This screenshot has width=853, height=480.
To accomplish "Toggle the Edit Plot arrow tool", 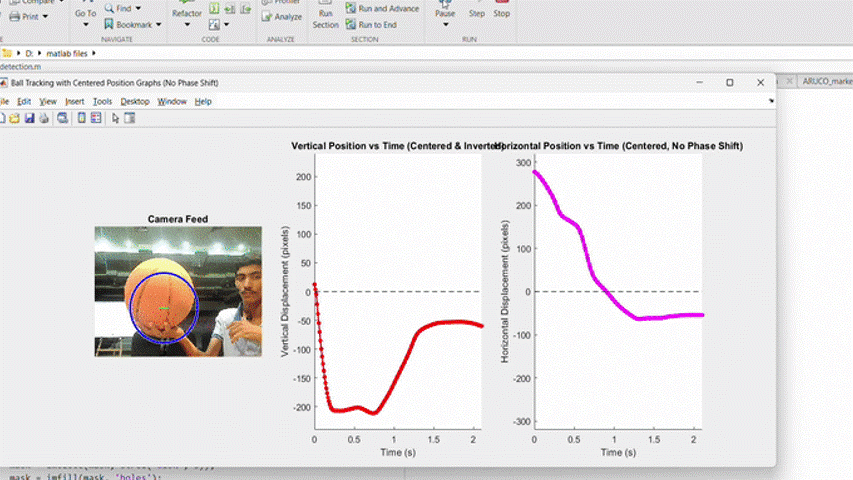I will click(x=115, y=118).
